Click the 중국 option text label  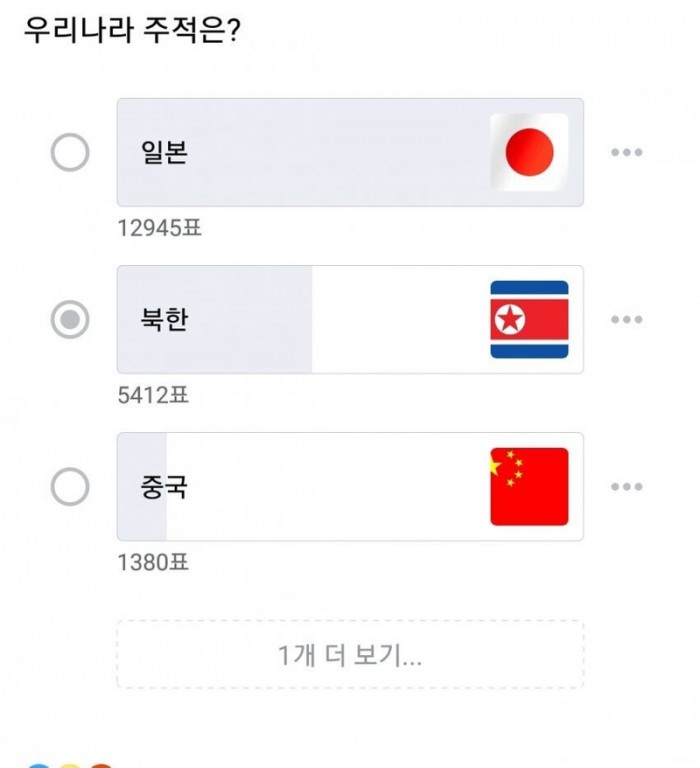pos(165,488)
